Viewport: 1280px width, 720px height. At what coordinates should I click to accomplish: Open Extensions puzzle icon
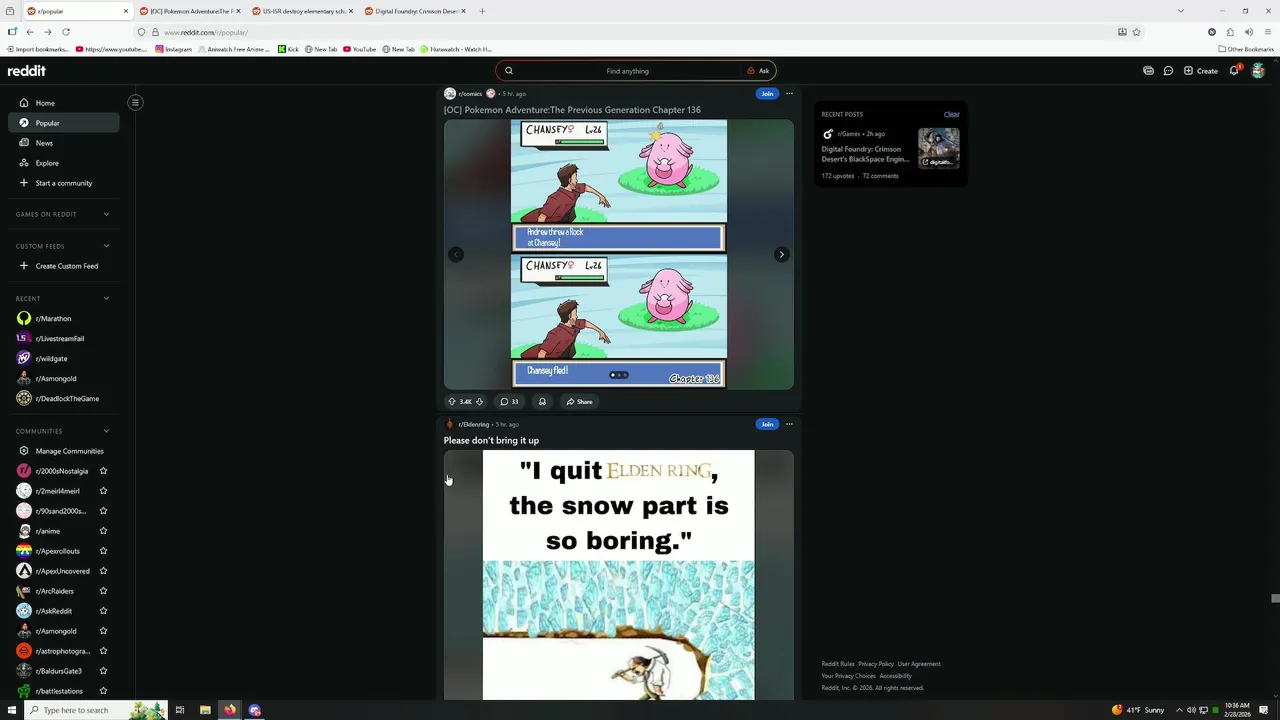1230,32
